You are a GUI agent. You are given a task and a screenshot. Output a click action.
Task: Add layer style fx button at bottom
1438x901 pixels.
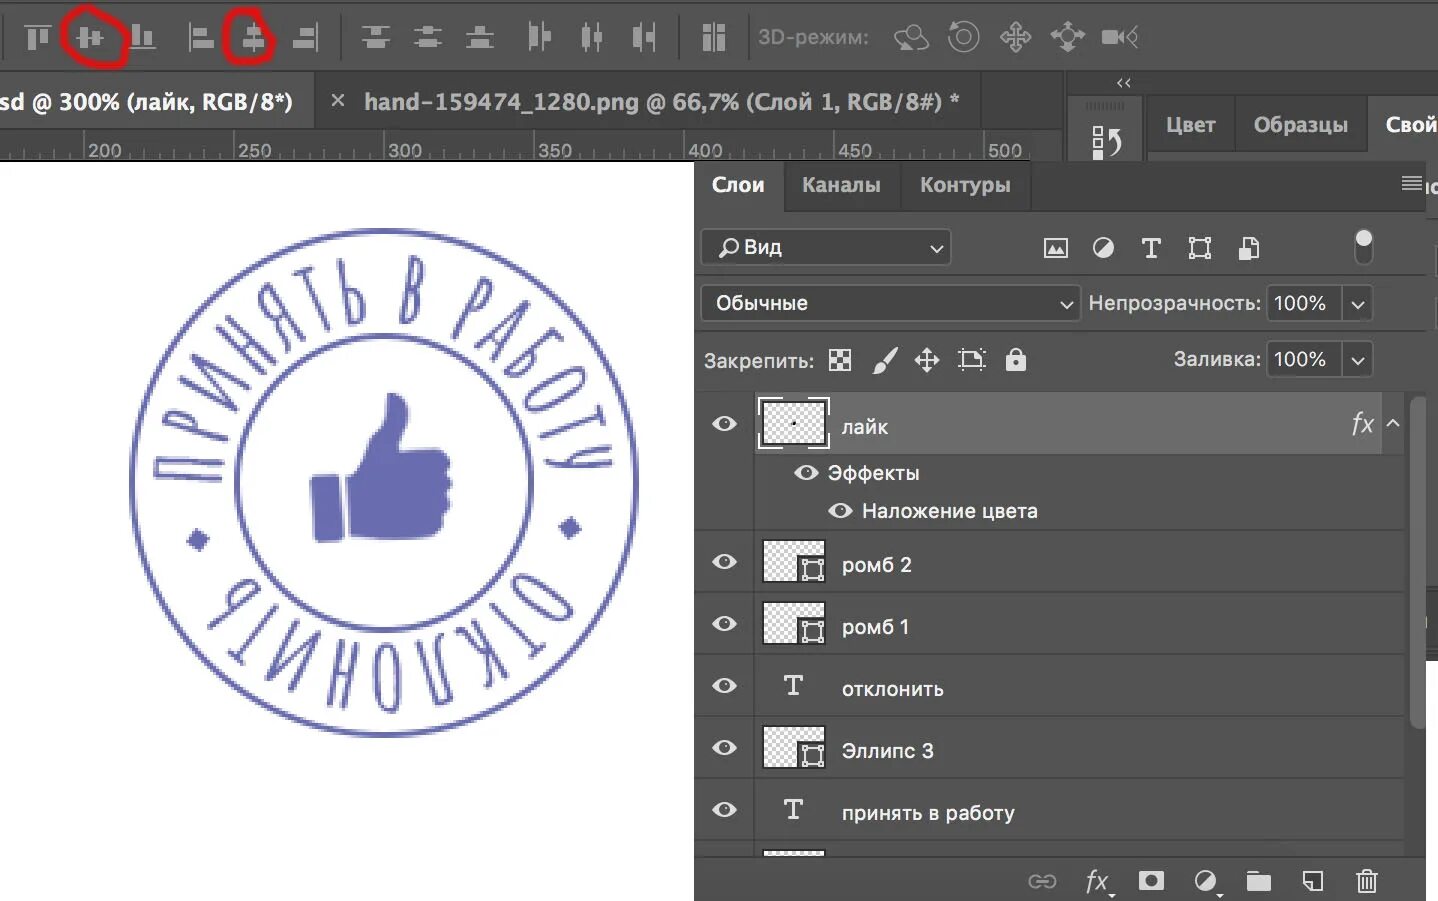point(1098,881)
